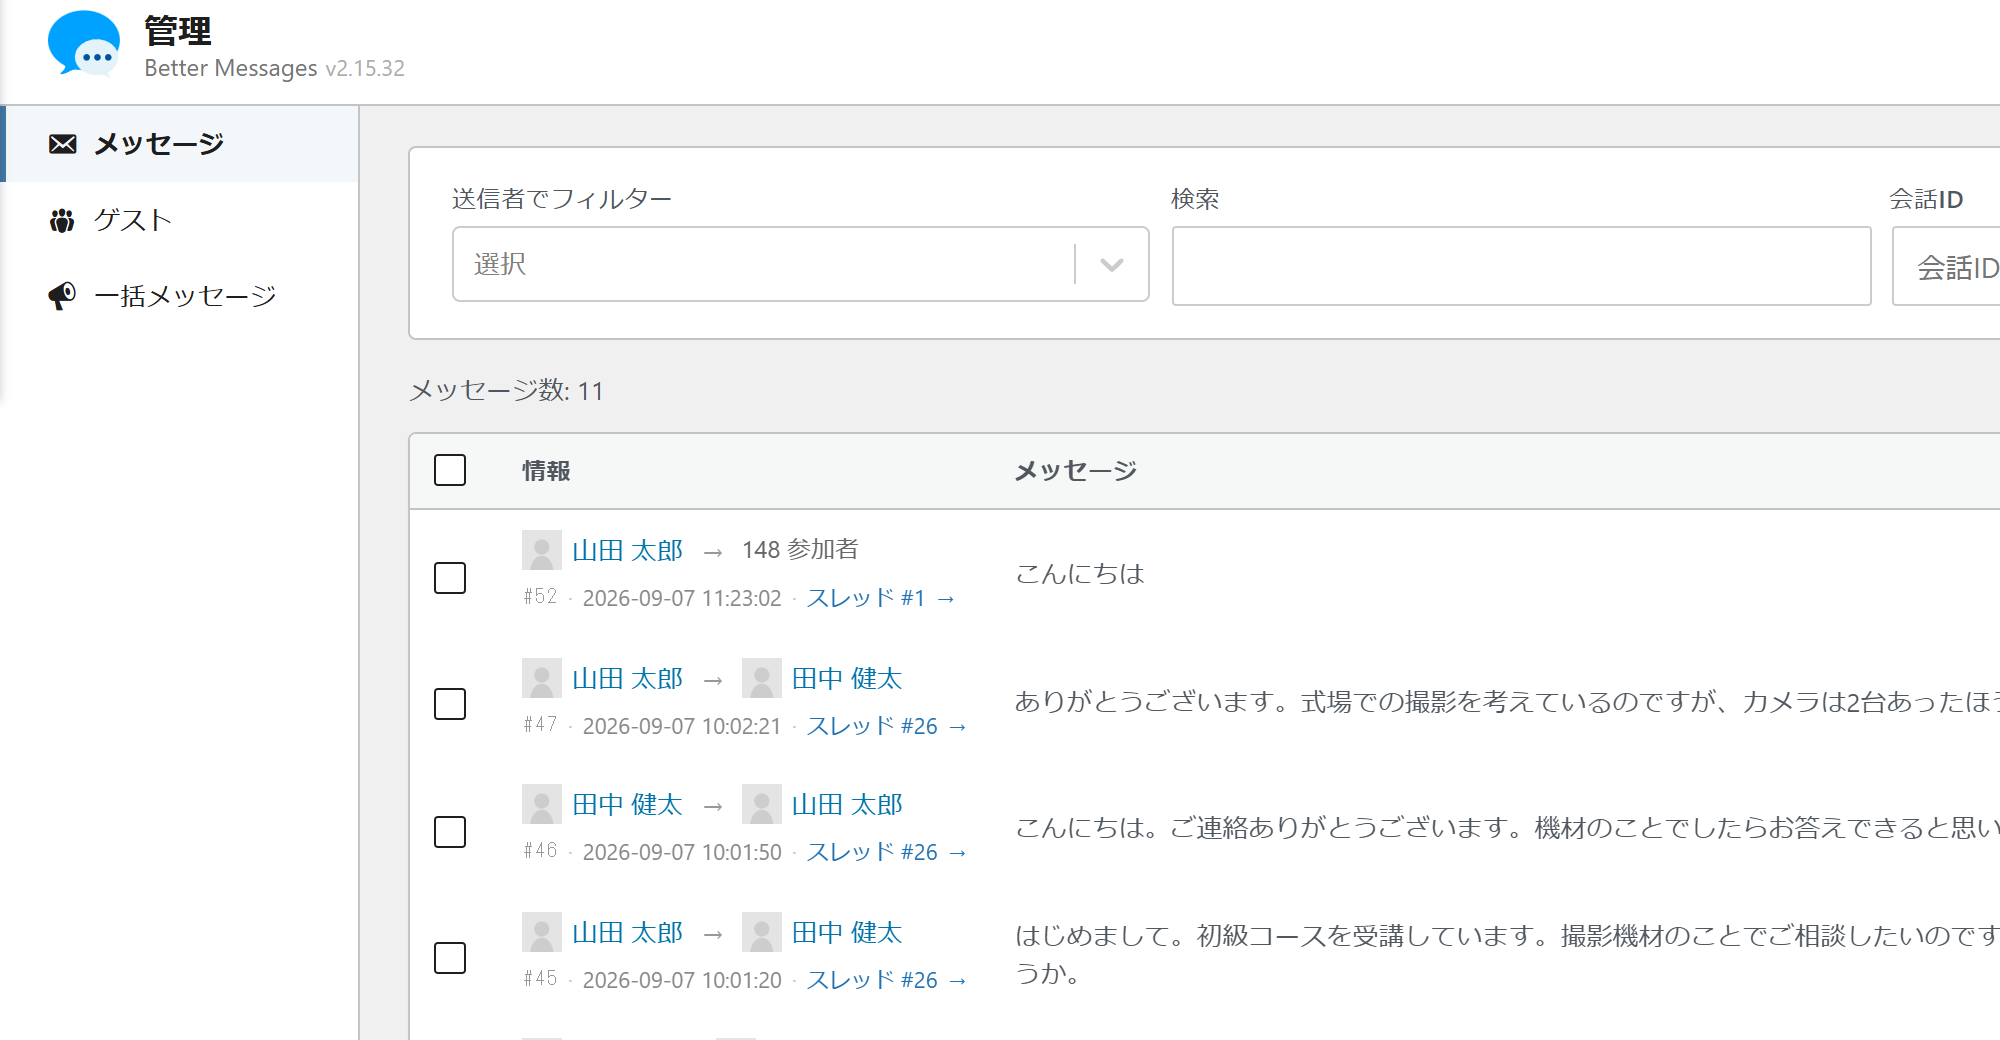The width and height of the screenshot is (2000, 1040).
Task: Click recipient name 田中 健太 in row #45
Action: pos(847,932)
